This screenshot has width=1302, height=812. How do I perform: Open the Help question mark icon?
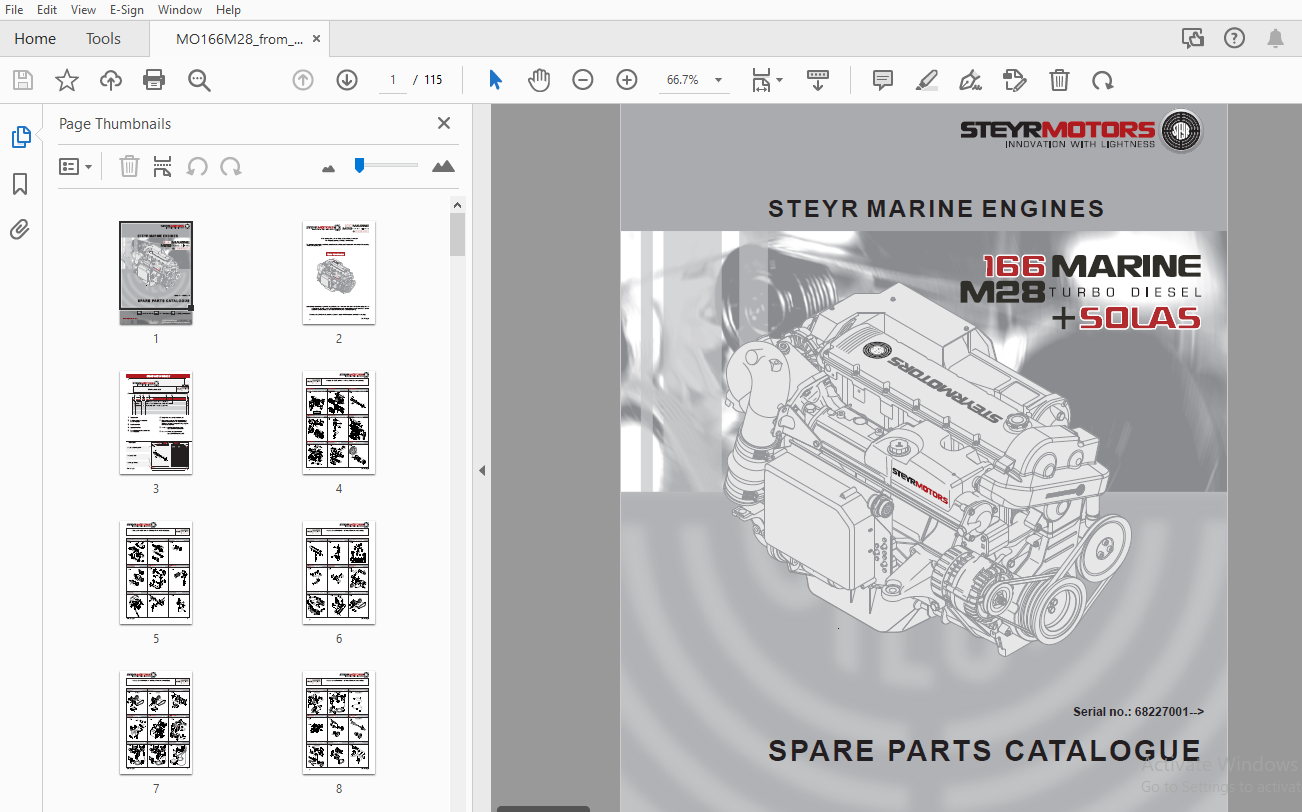click(1234, 38)
